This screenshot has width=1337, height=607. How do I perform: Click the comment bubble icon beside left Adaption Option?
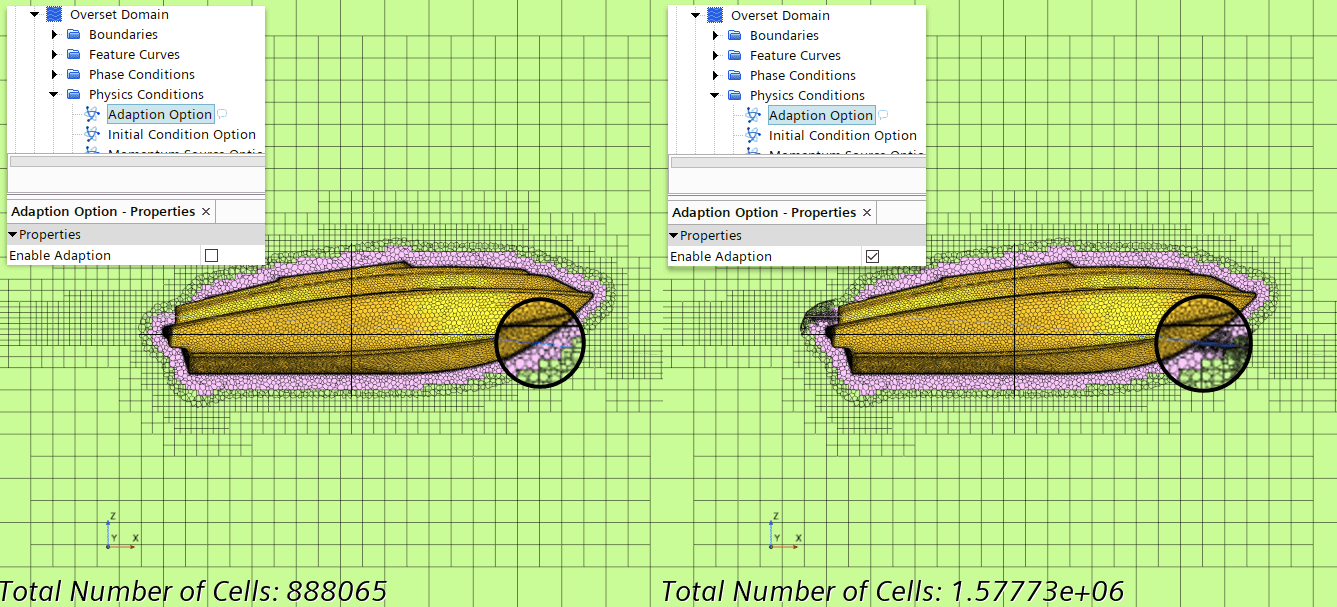[x=222, y=114]
